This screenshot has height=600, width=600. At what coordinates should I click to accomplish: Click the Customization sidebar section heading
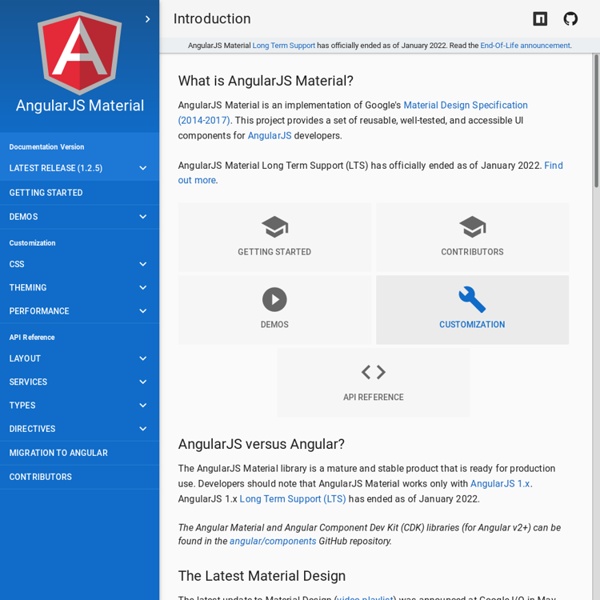click(x=32, y=243)
